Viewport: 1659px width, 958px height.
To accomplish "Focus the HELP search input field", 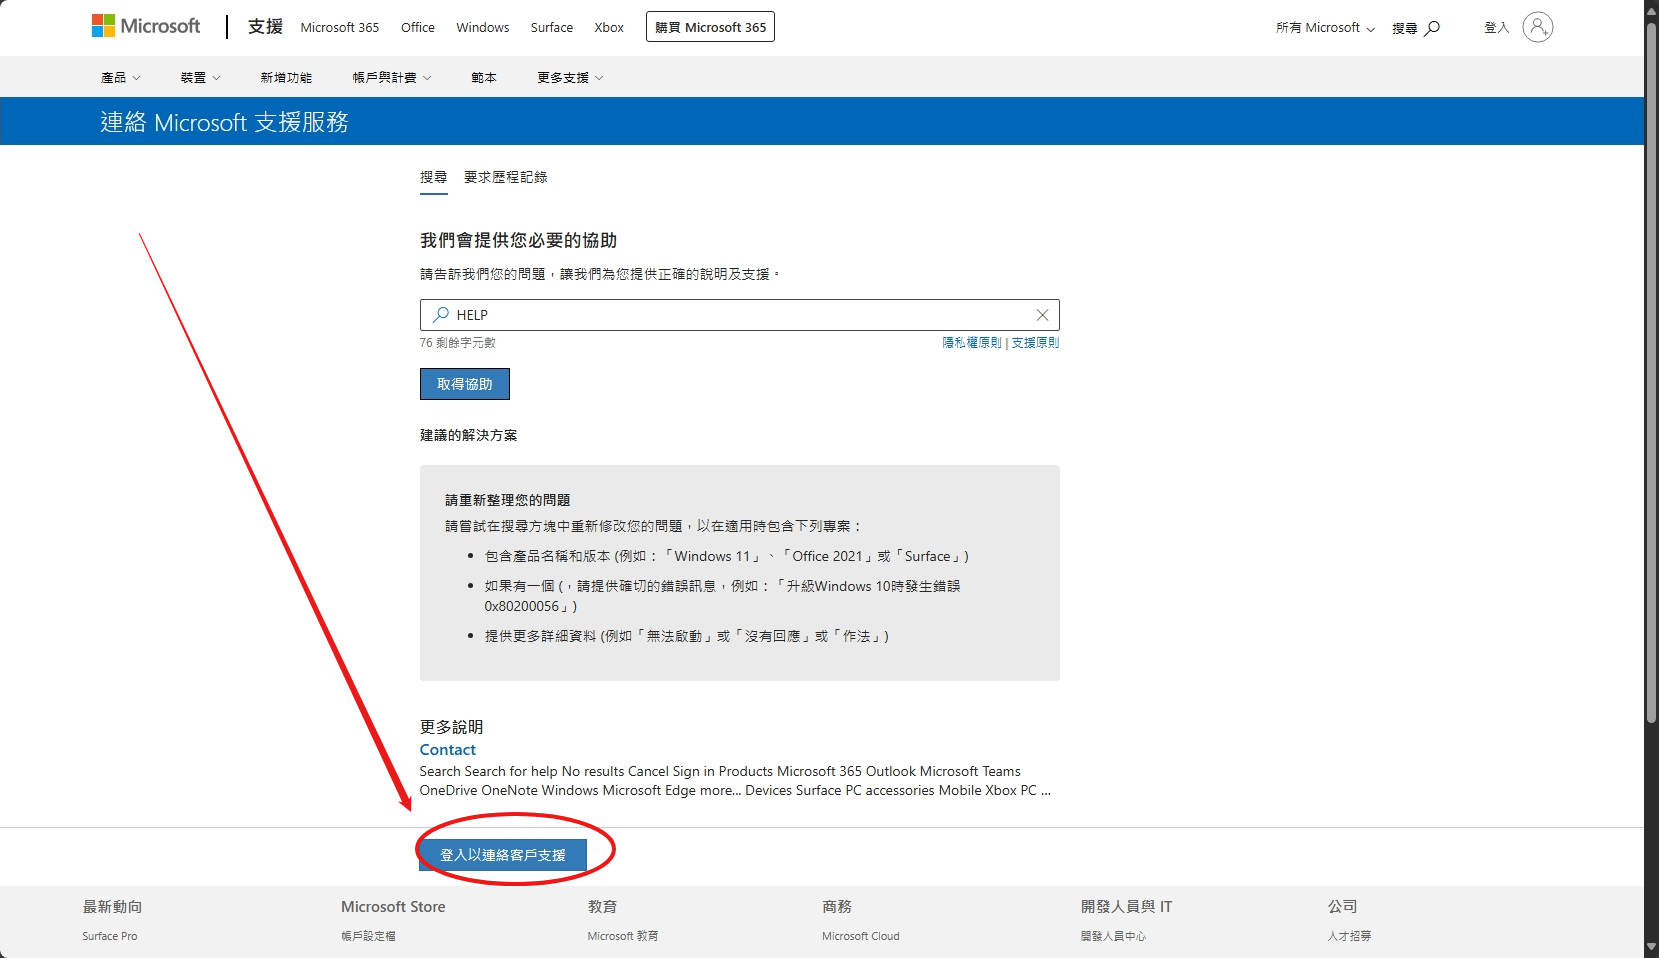I will [740, 315].
